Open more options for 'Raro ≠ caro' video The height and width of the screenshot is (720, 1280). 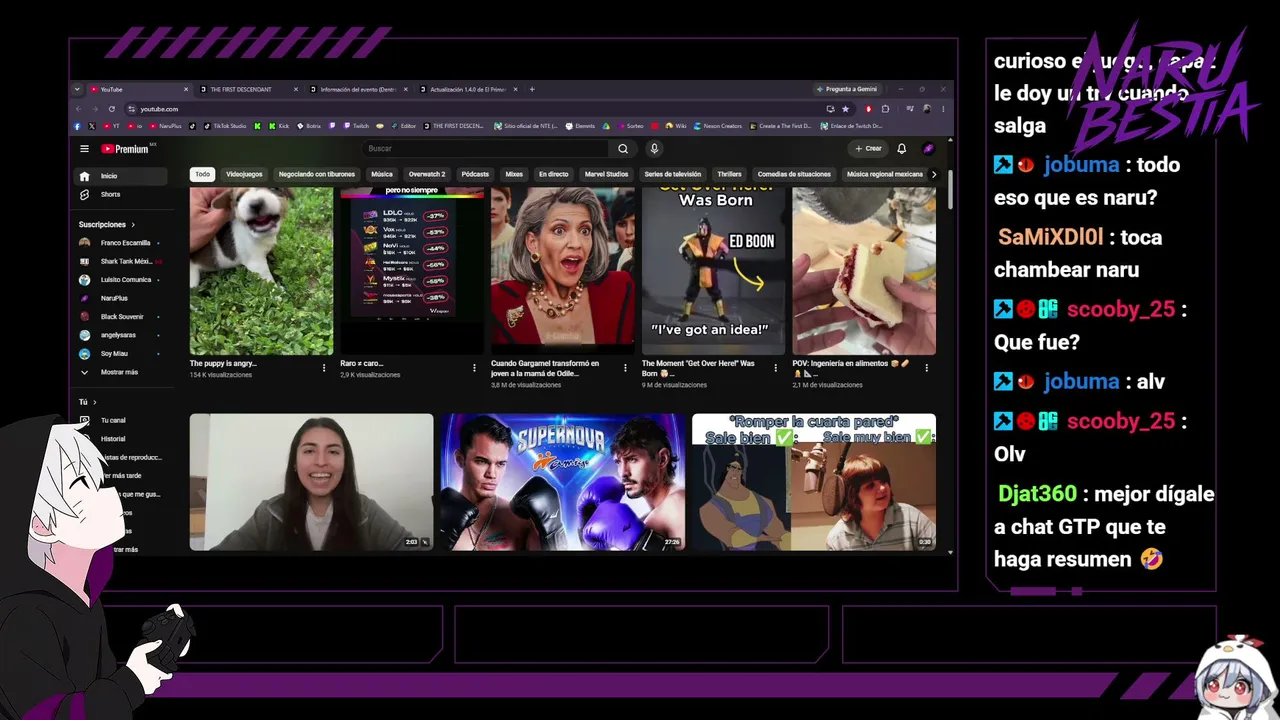(x=474, y=368)
